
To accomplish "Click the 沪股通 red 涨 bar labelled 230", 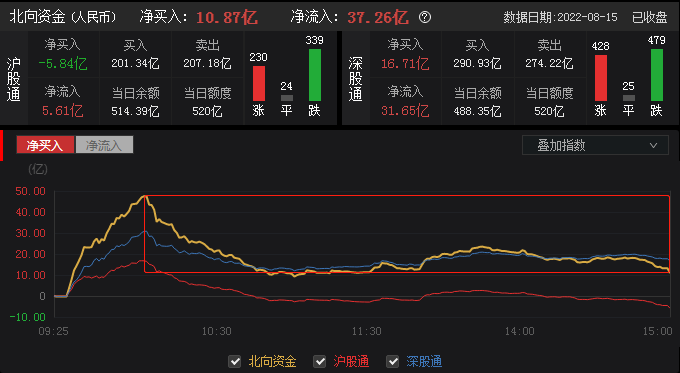I will [258, 83].
